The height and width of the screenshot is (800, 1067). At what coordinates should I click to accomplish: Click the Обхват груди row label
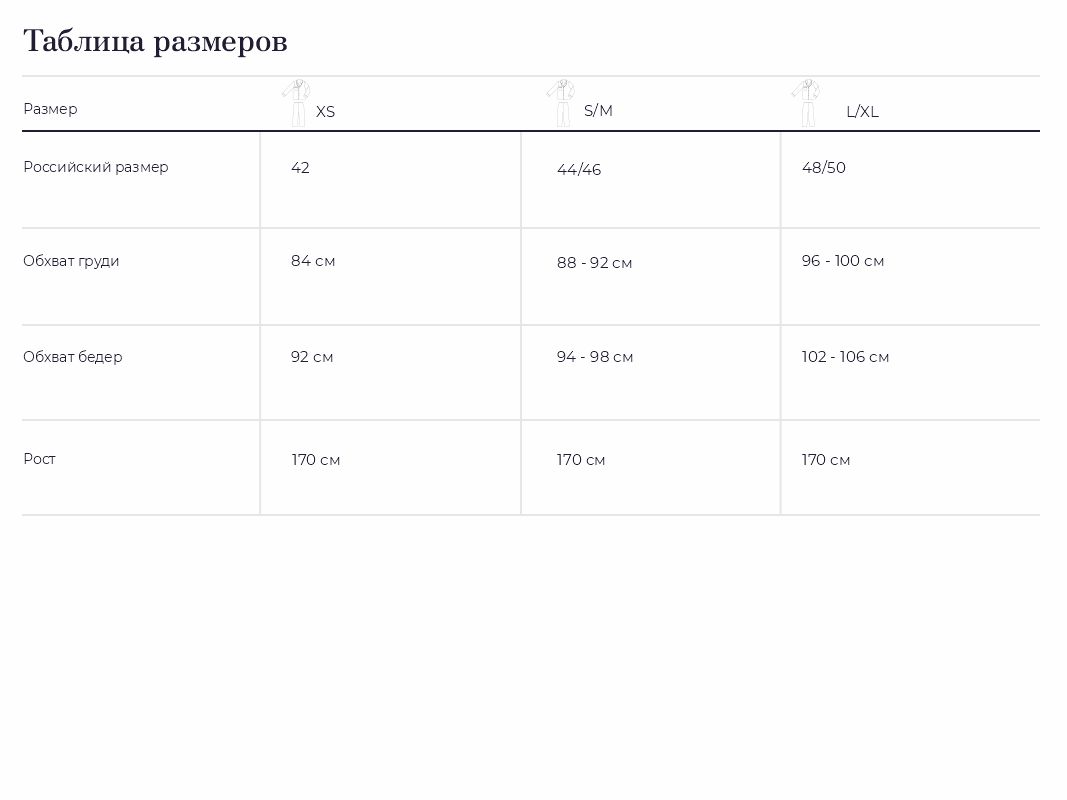[71, 261]
